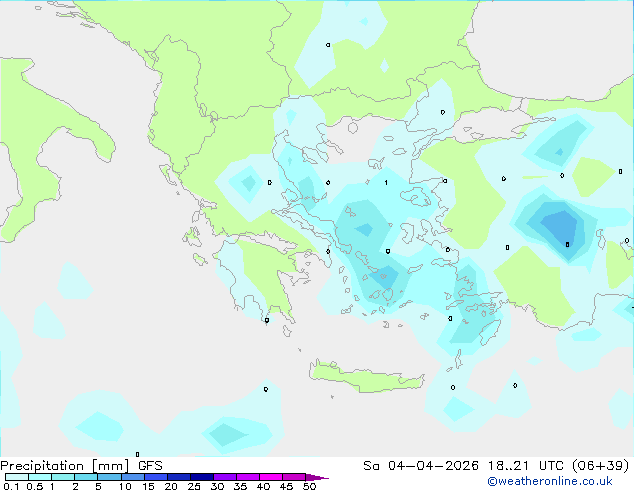Pick the legend swatch between 35 and 40
Image resolution: width=634 pixels, height=490 pixels.
tap(248, 477)
